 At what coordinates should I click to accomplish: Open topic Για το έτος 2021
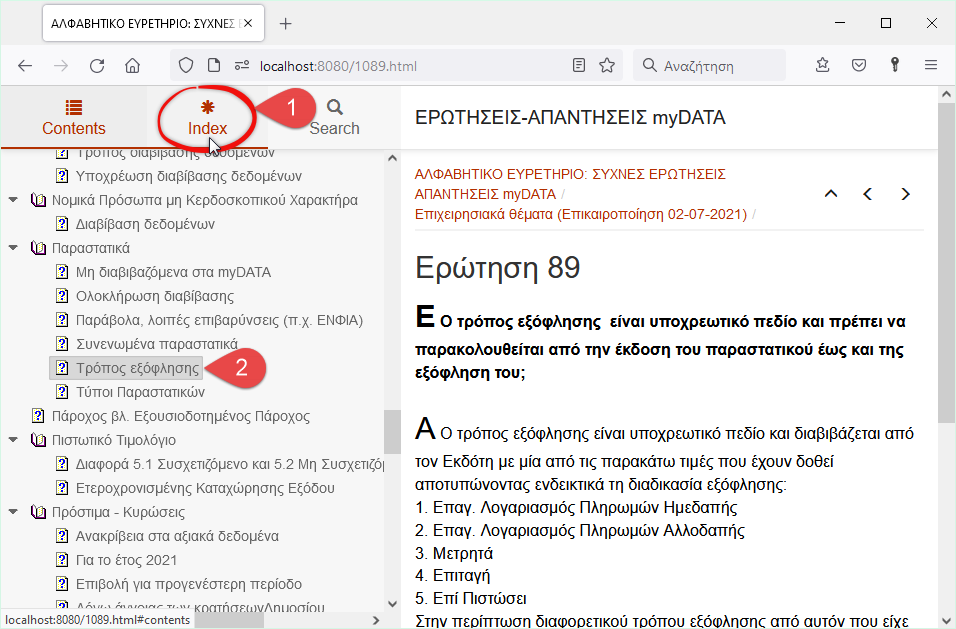(126, 560)
